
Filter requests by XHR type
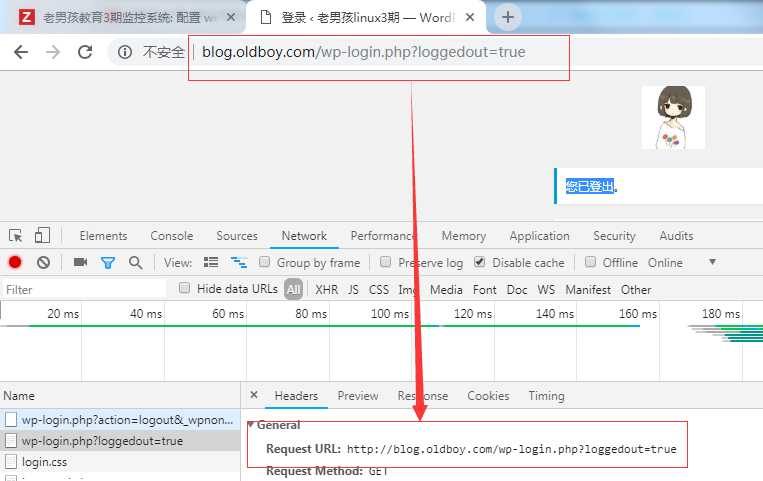click(x=326, y=290)
